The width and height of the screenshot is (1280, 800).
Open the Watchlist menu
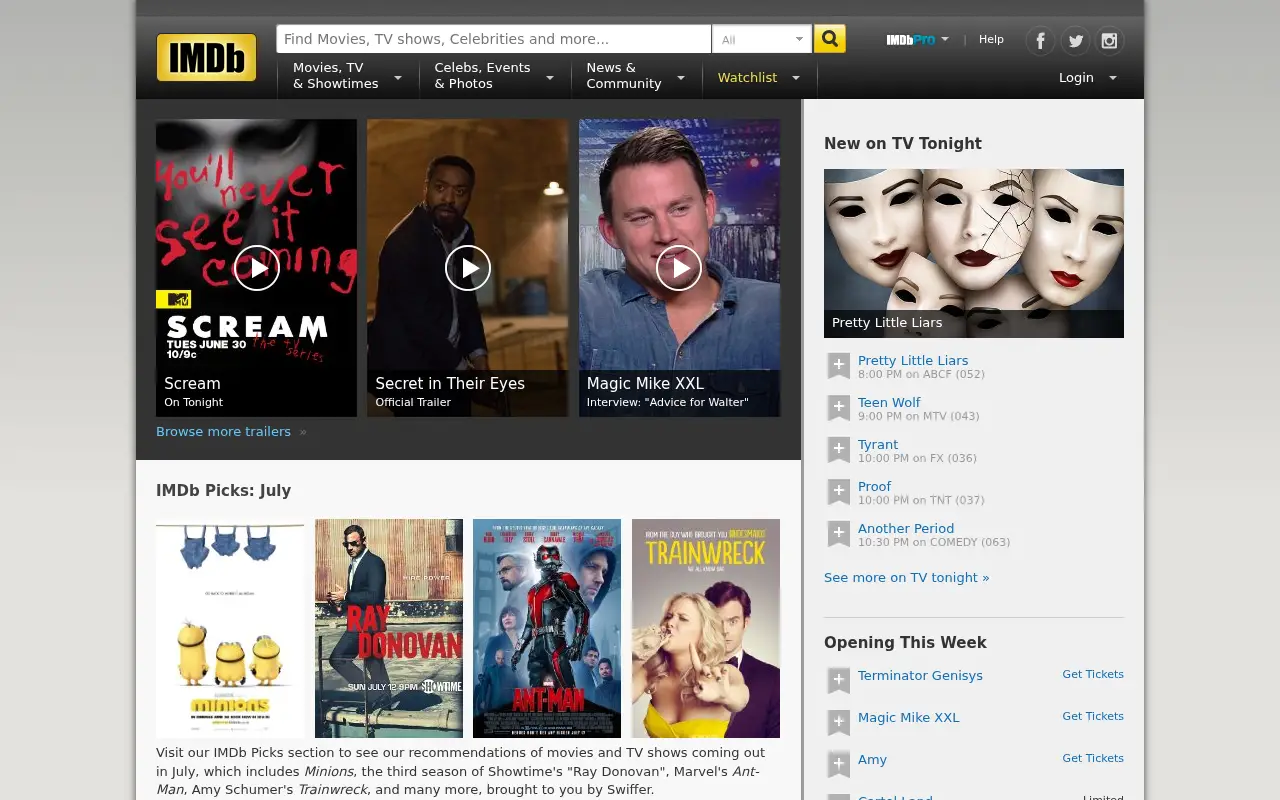point(759,77)
